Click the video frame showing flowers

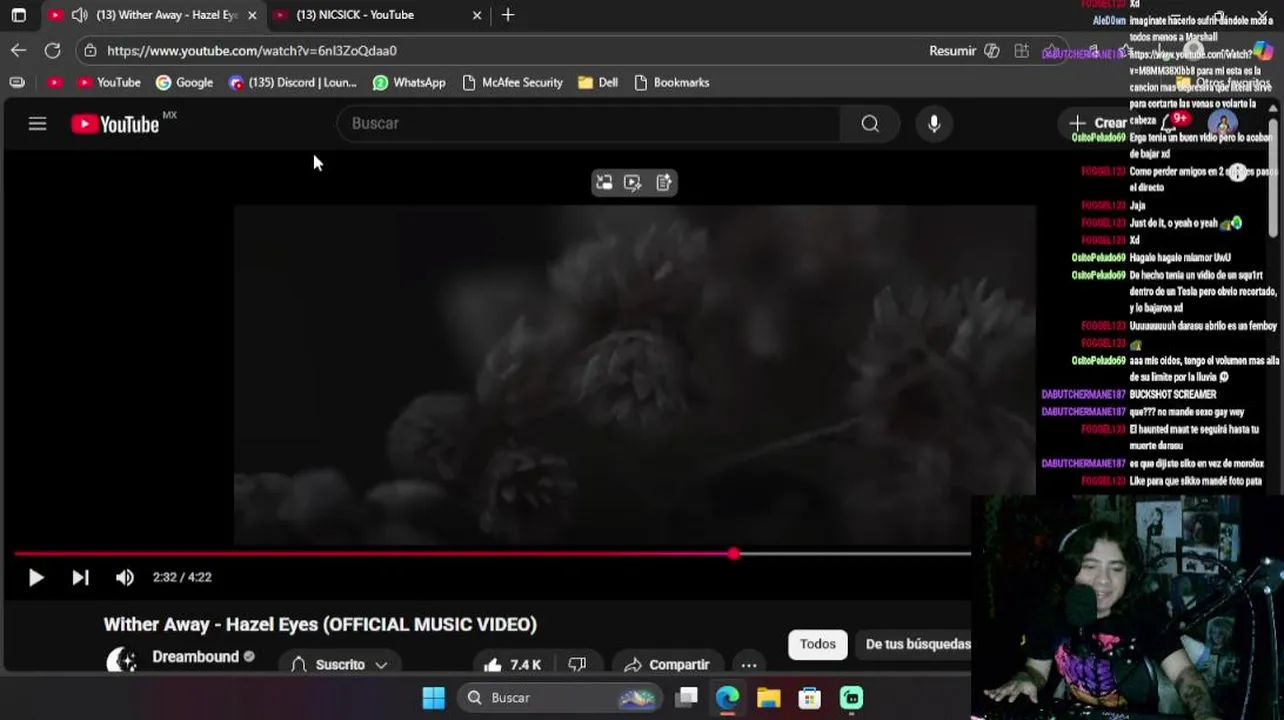coord(635,375)
